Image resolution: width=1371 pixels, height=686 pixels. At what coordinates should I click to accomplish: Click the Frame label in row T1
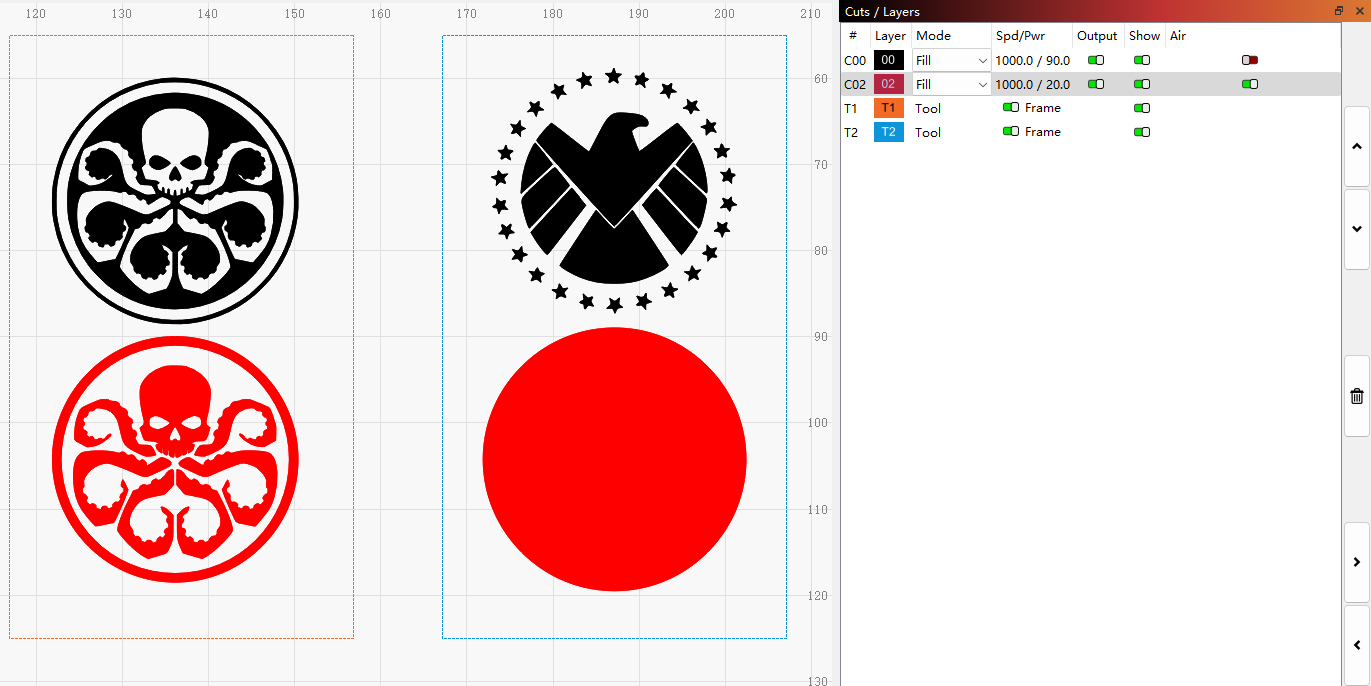click(1043, 107)
